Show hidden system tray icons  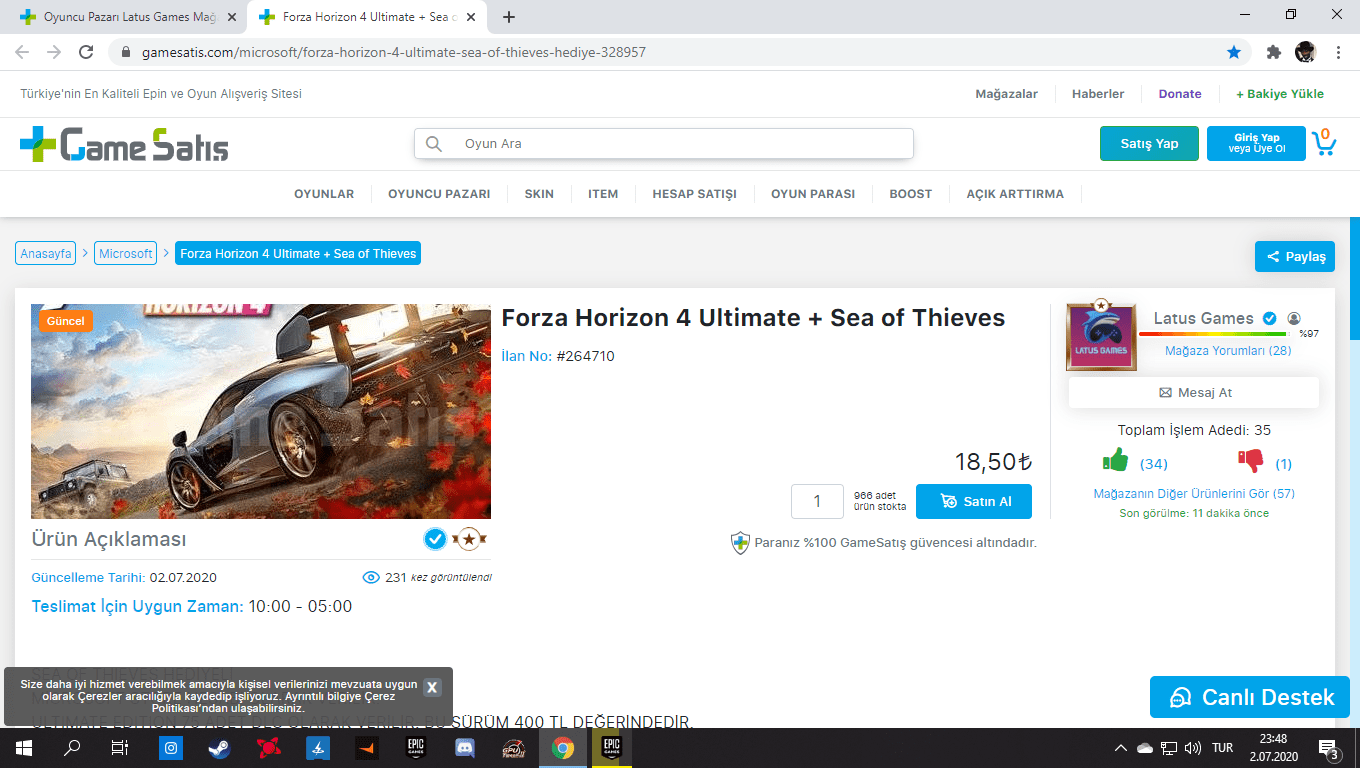pos(1121,748)
